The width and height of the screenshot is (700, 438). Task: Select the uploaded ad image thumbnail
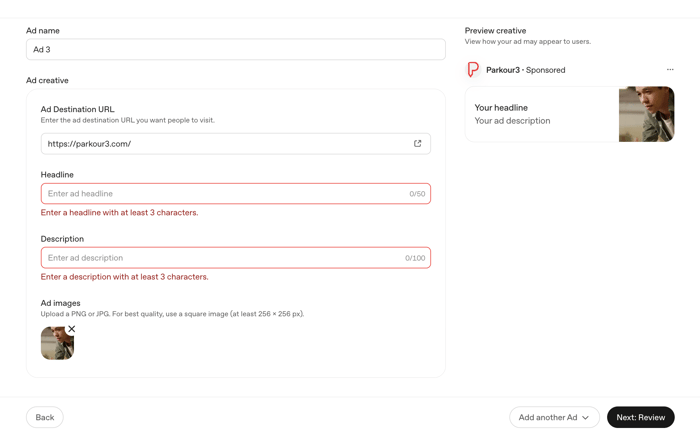[x=57, y=343]
